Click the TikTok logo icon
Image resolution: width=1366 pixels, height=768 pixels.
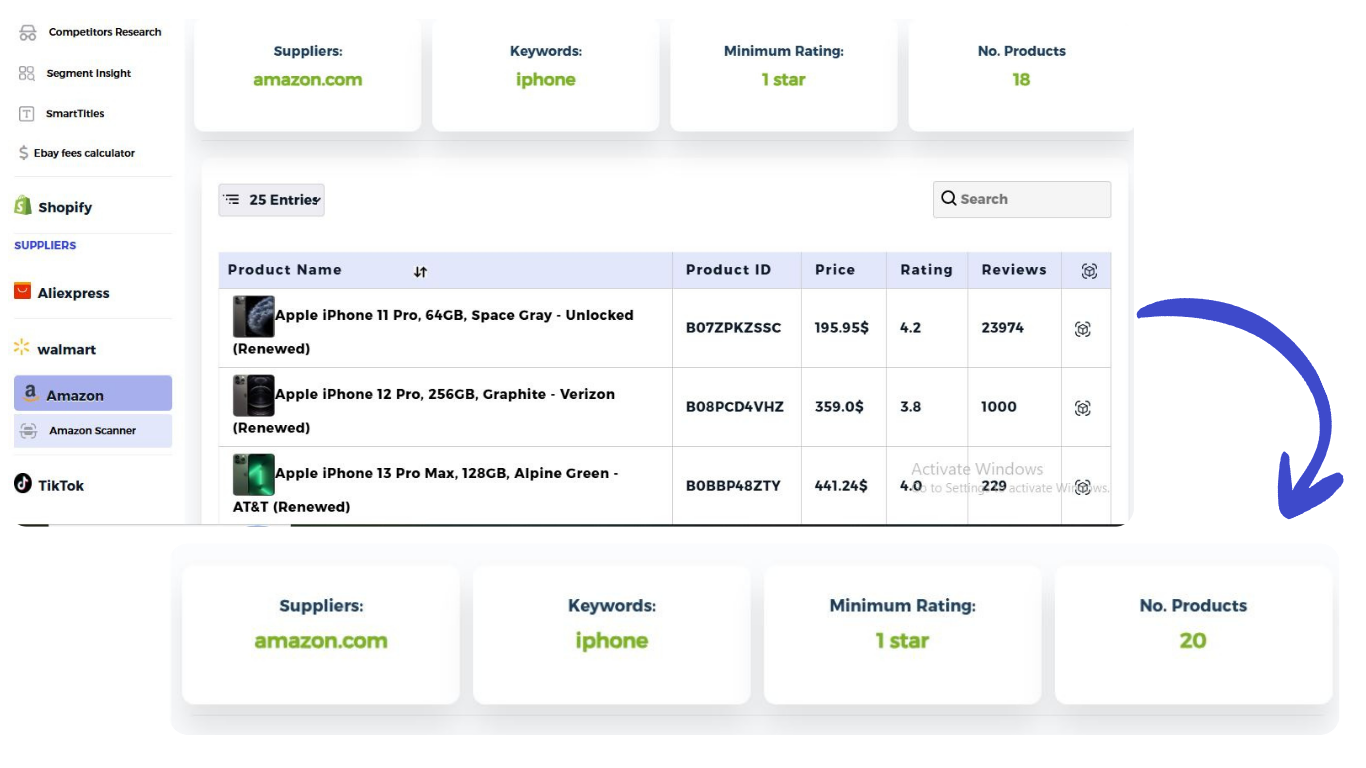pyautogui.click(x=23, y=484)
